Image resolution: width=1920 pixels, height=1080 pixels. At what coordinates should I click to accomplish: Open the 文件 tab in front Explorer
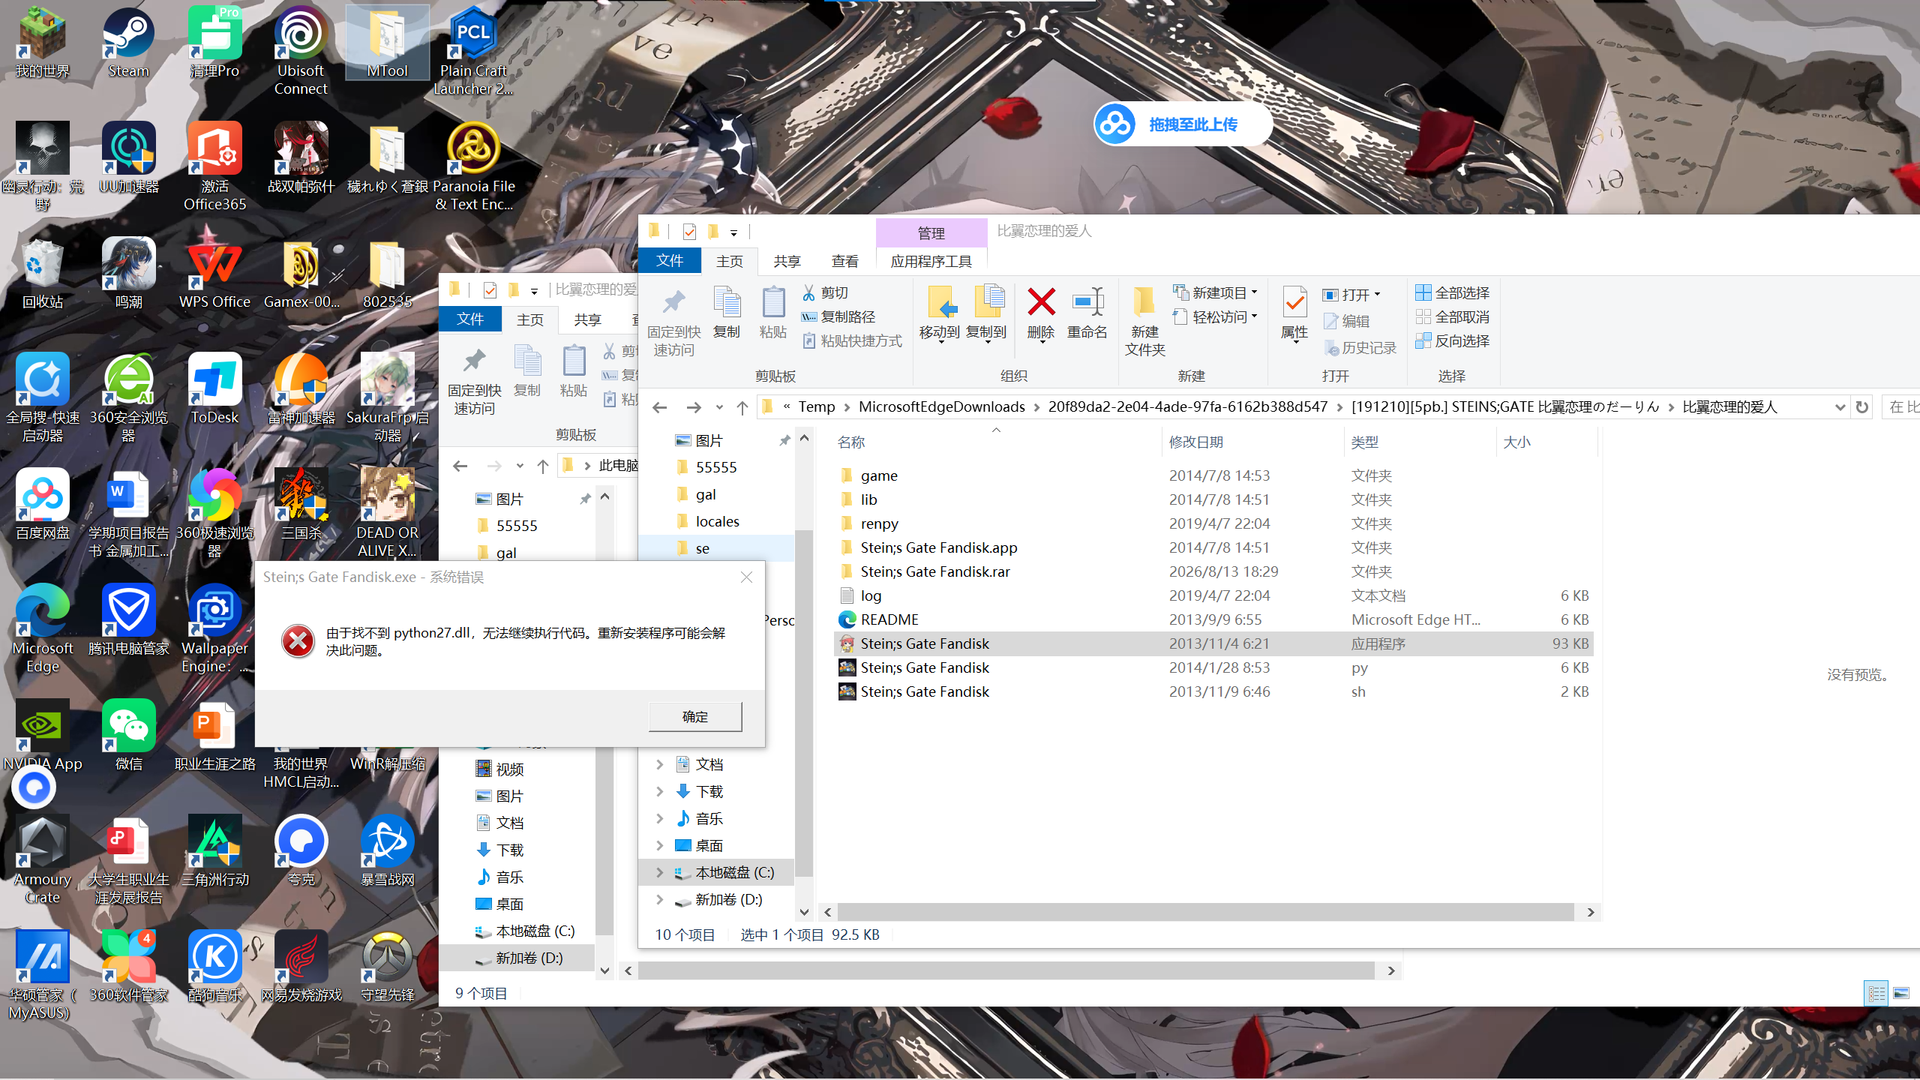click(669, 261)
